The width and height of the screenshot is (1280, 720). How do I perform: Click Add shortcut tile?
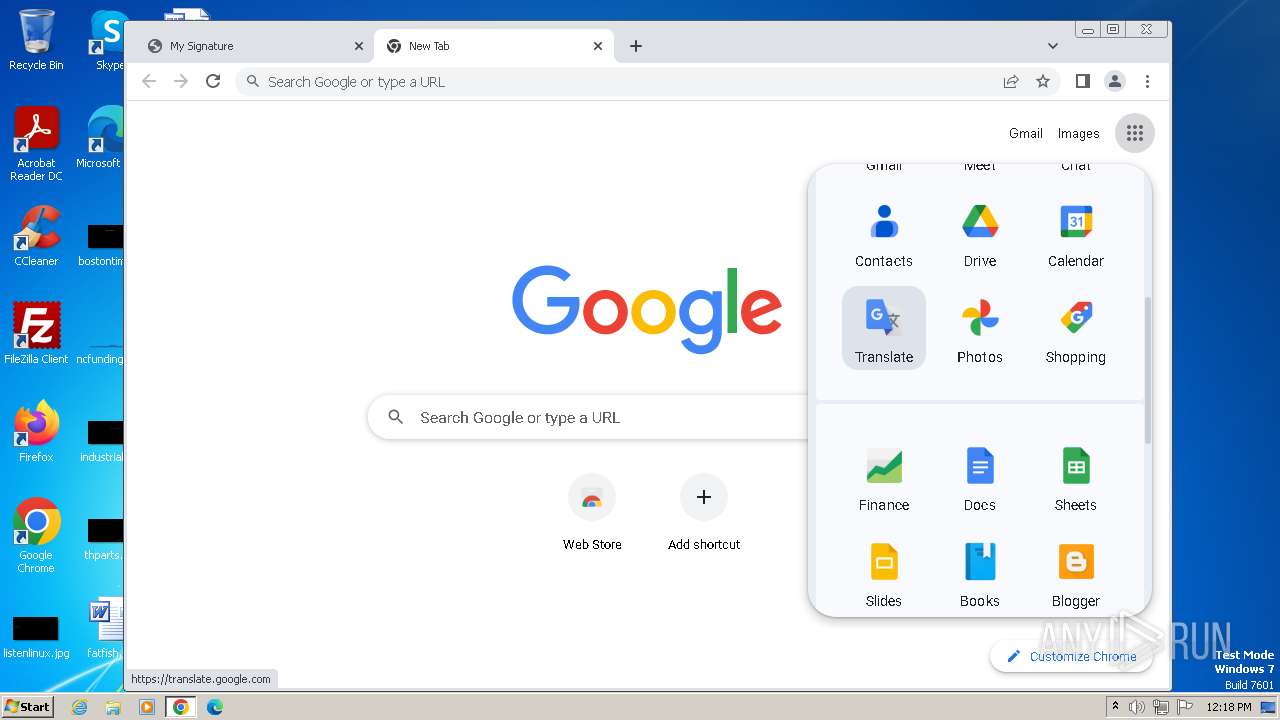point(704,513)
